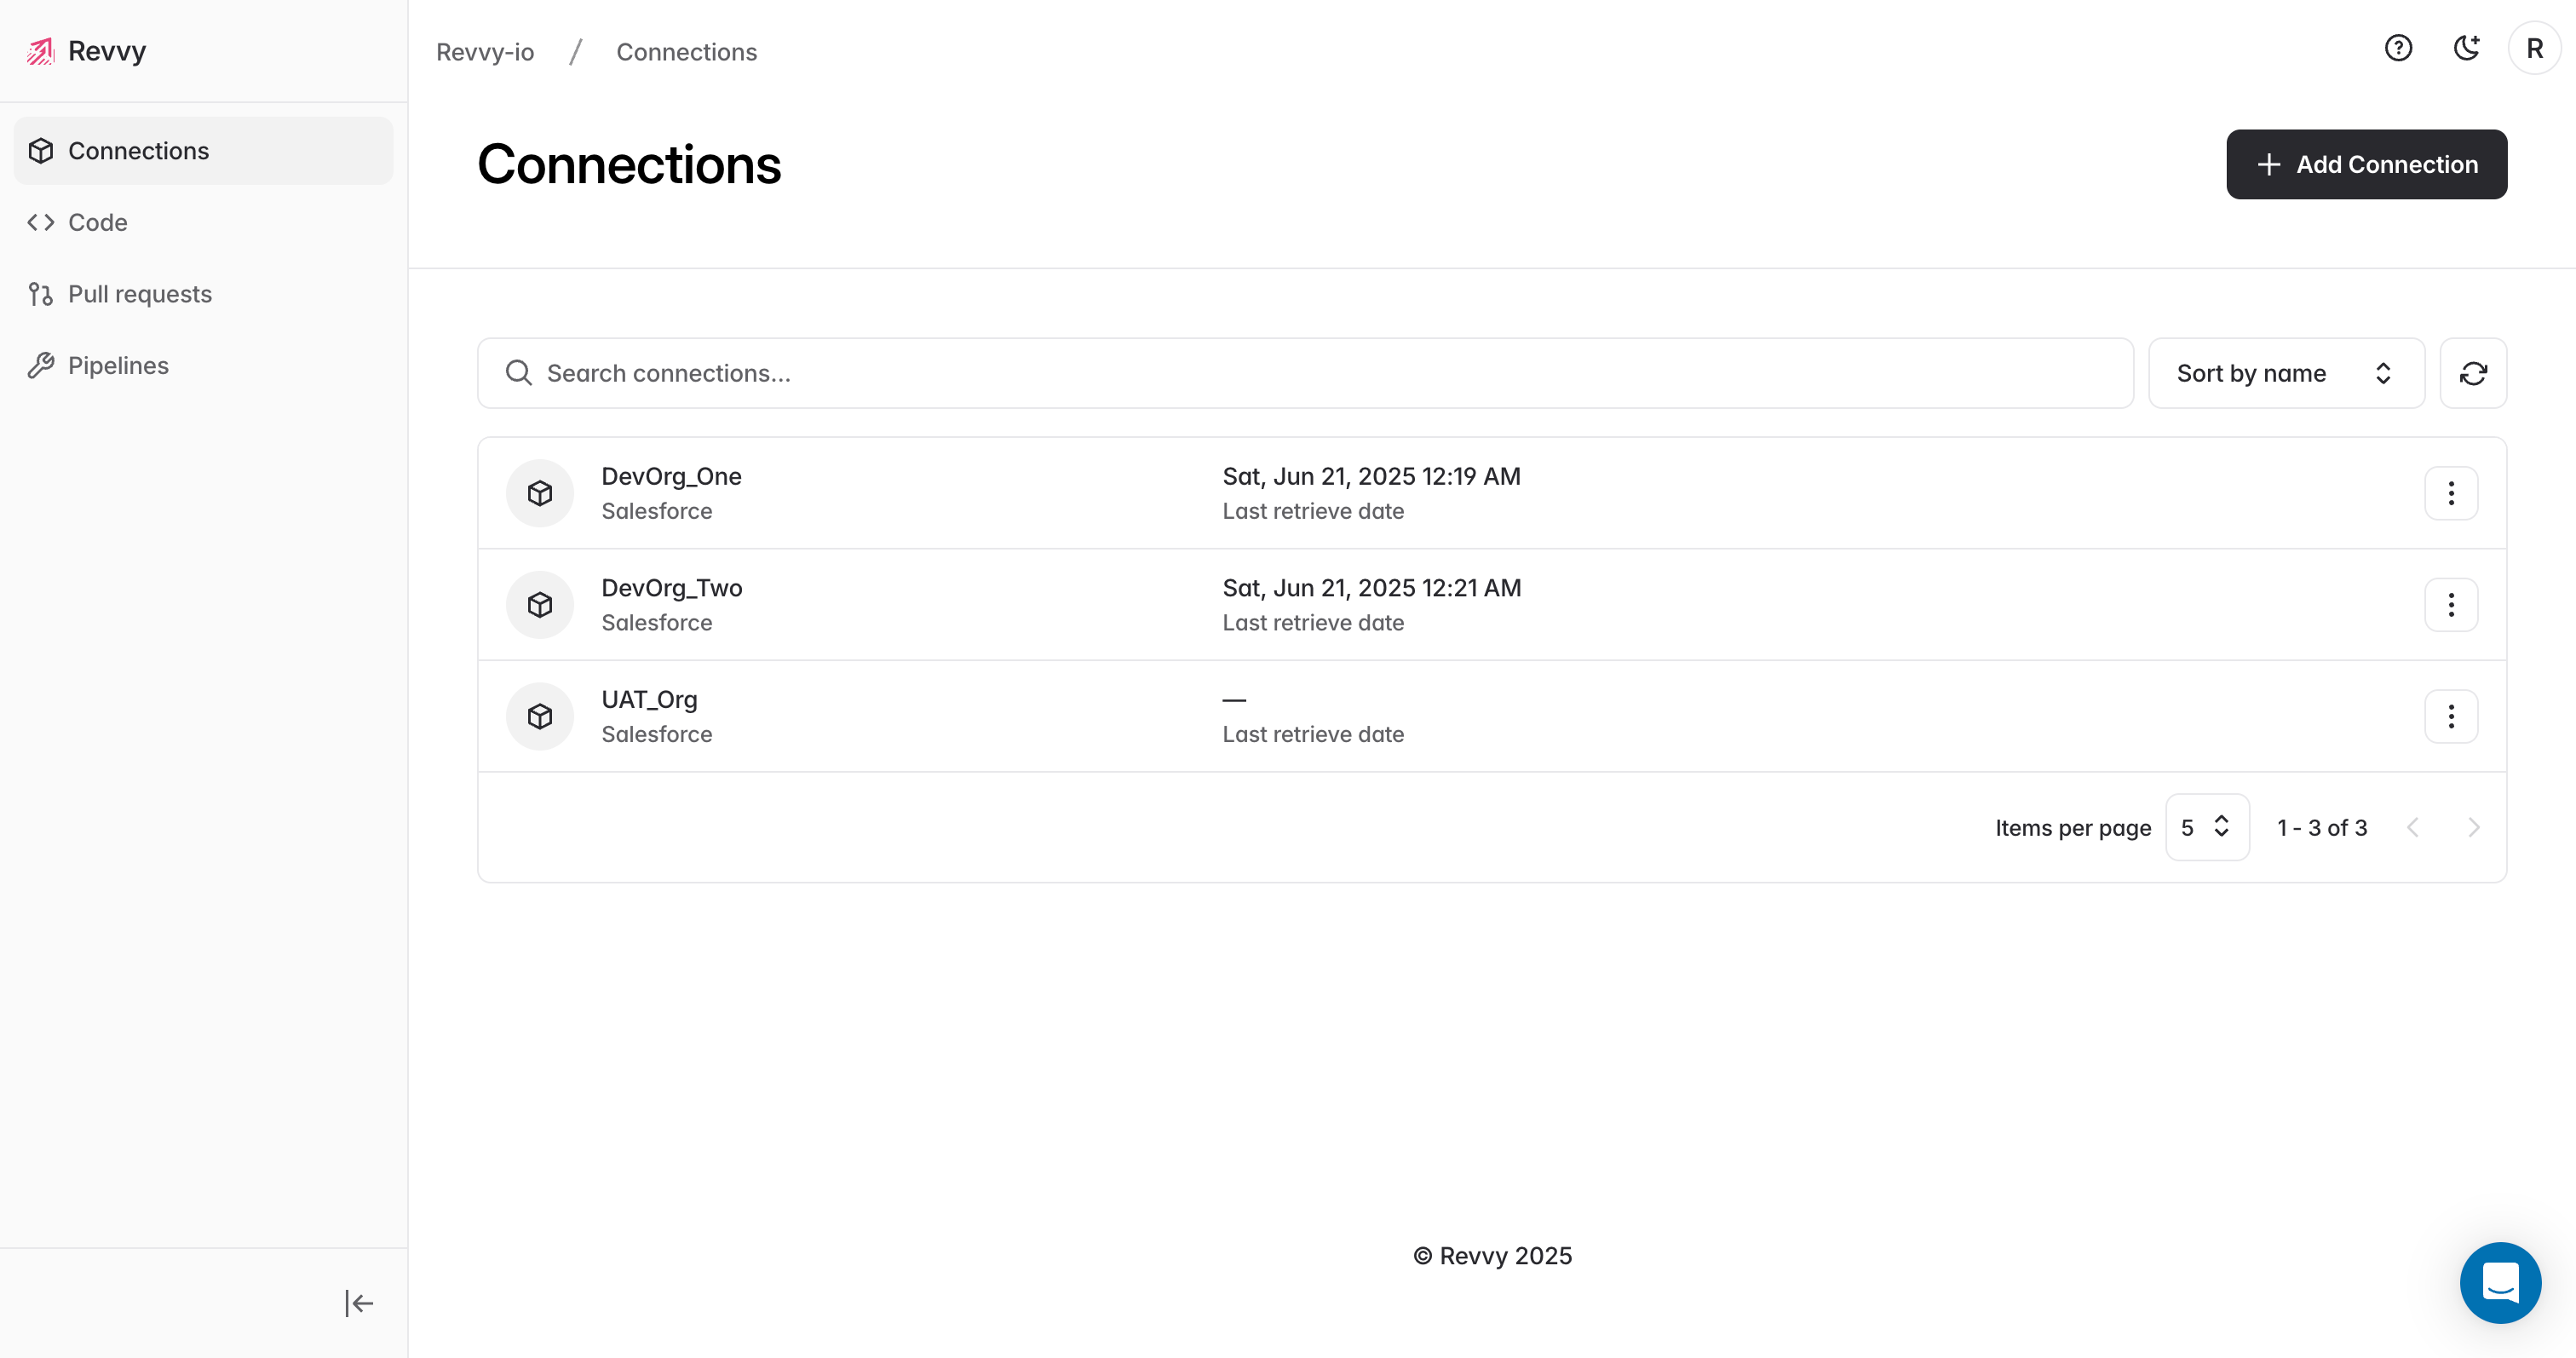Image resolution: width=2576 pixels, height=1358 pixels.
Task: Toggle dark mode moon icon
Action: pos(2466,48)
